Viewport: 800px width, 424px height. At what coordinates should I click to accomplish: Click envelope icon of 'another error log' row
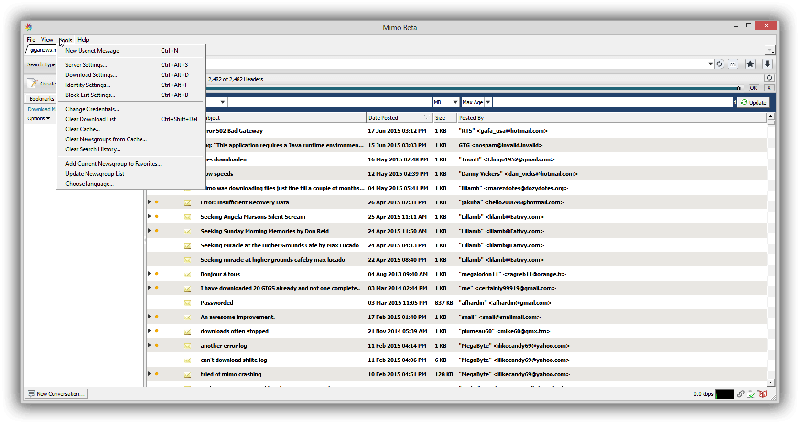click(x=187, y=345)
